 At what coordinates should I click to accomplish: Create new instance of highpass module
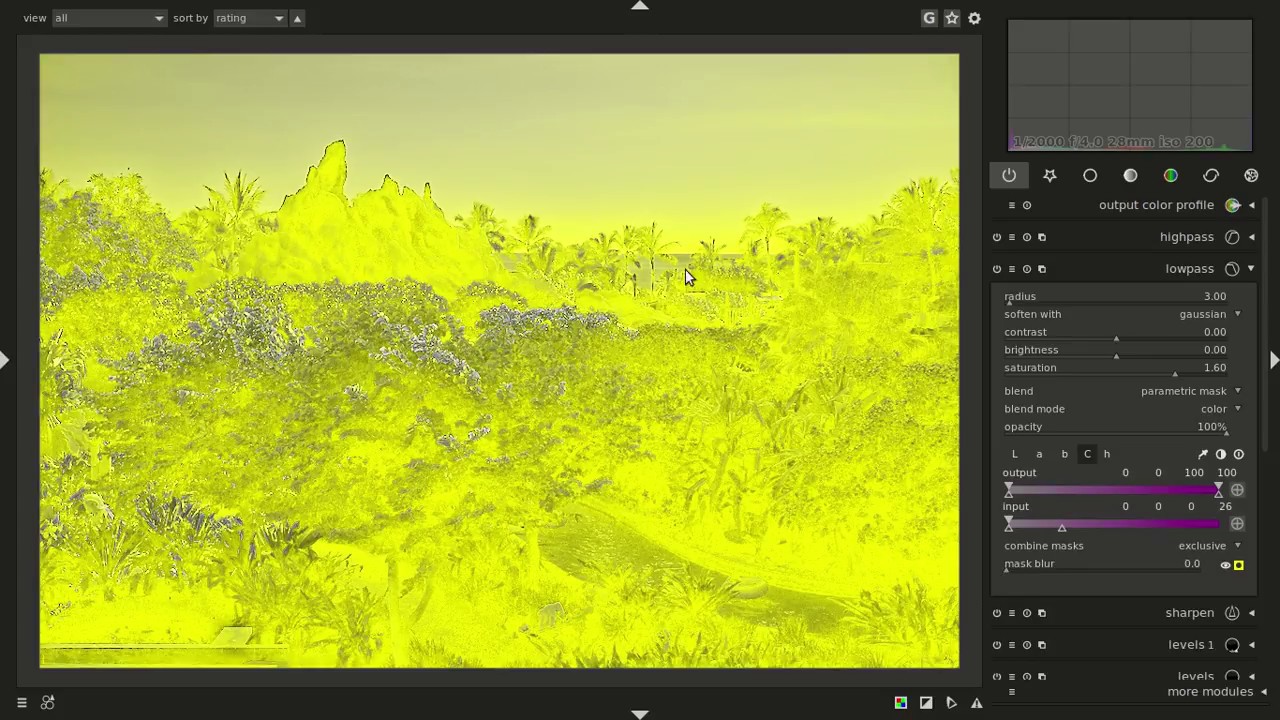click(x=1041, y=237)
